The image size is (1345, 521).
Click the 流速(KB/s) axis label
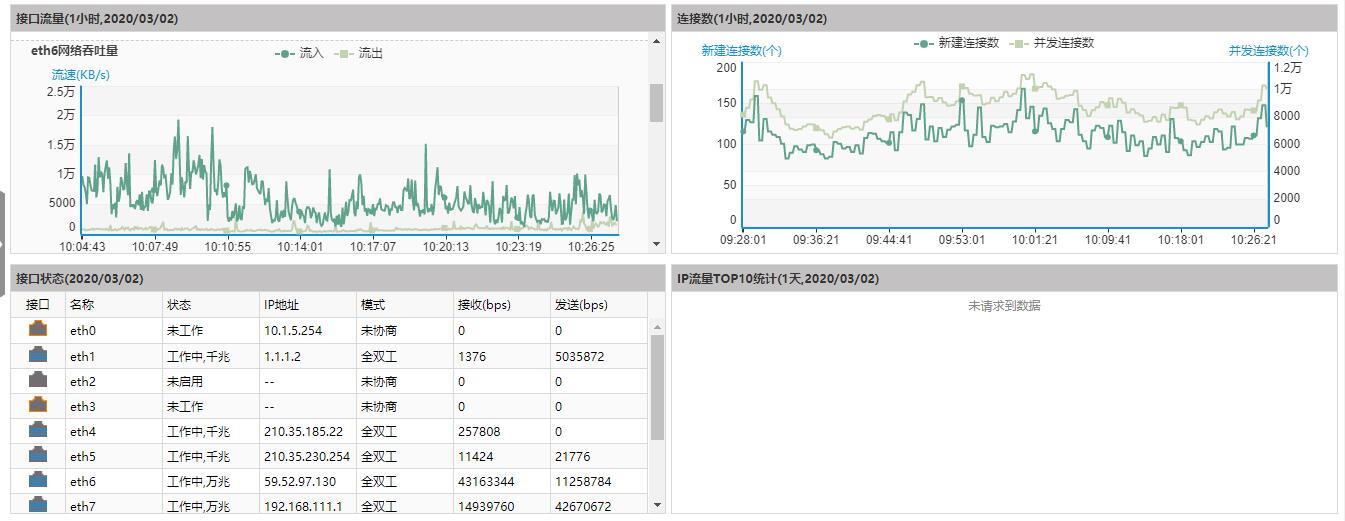(81, 74)
